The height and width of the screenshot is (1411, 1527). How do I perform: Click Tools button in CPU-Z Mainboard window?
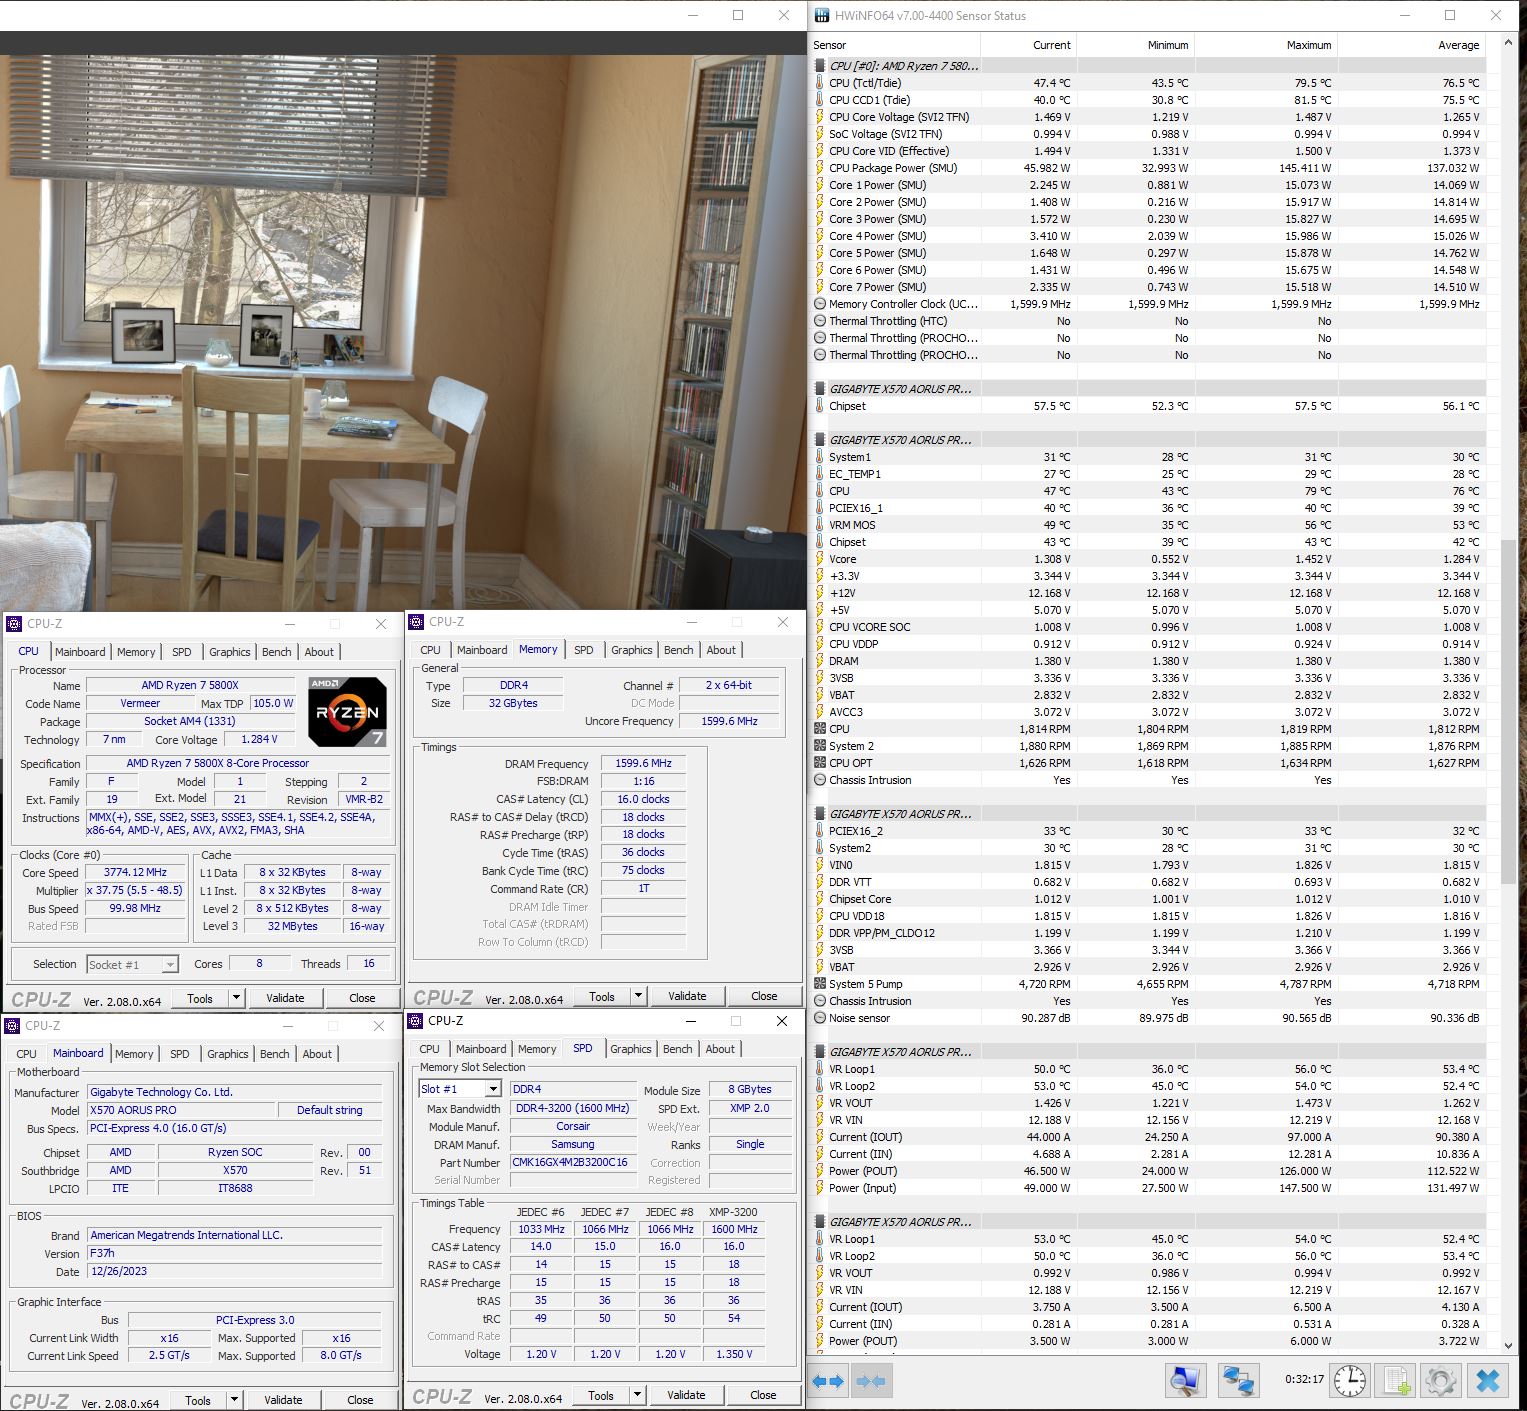click(198, 1400)
